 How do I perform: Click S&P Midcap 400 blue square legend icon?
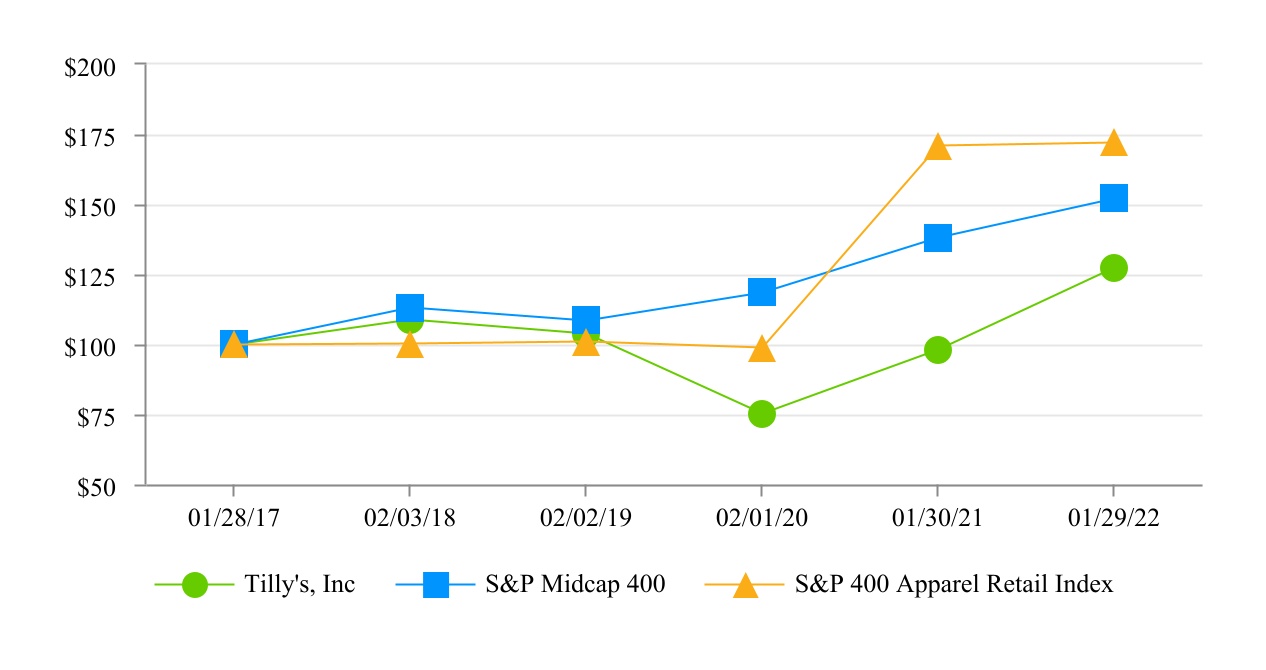coord(436,586)
